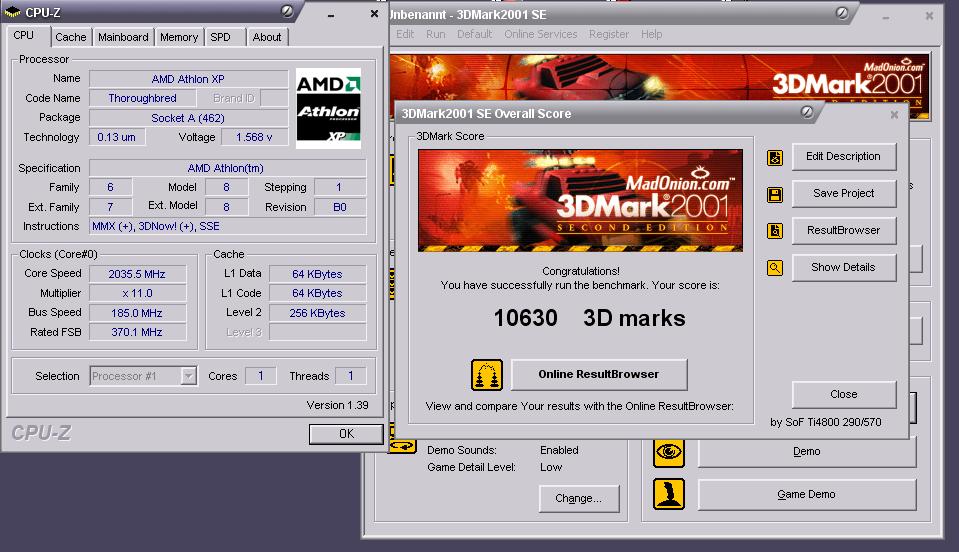
Task: Select the CPU tab
Action: [x=24, y=35]
